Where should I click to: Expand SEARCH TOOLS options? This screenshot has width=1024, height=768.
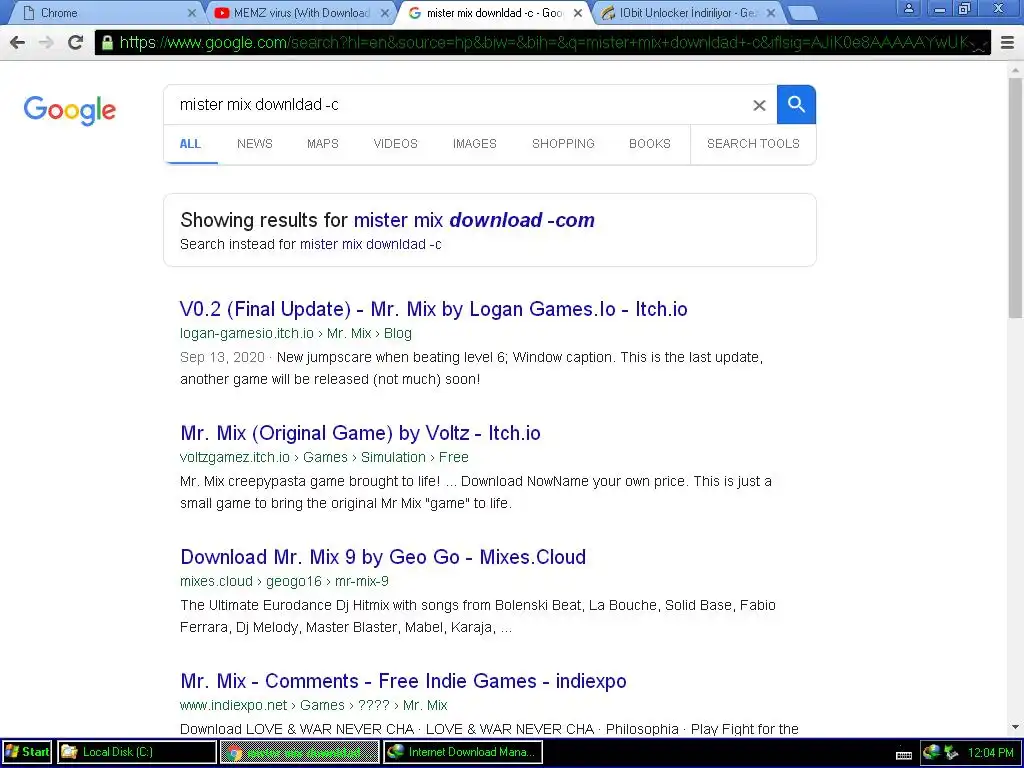(753, 144)
